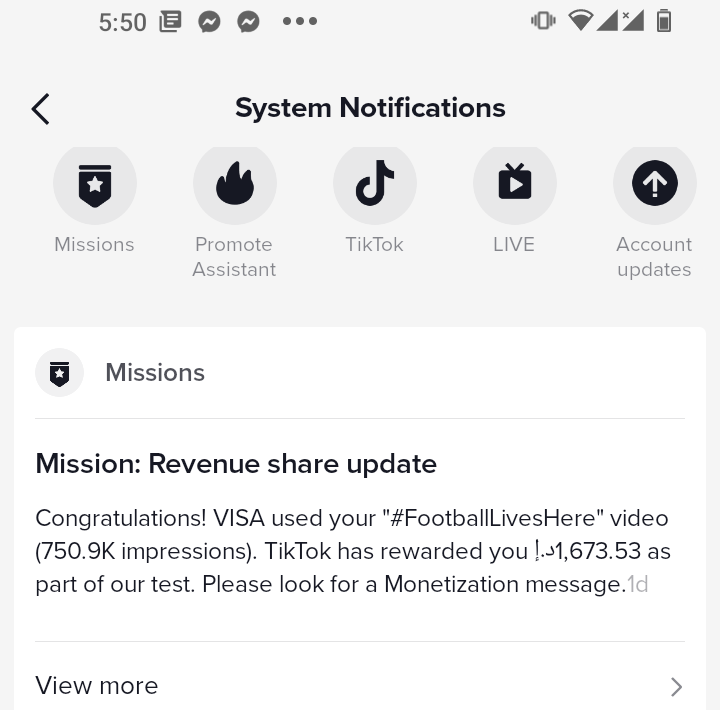Go back using the back arrow
Screen dimensions: 720x710
click(x=40, y=109)
